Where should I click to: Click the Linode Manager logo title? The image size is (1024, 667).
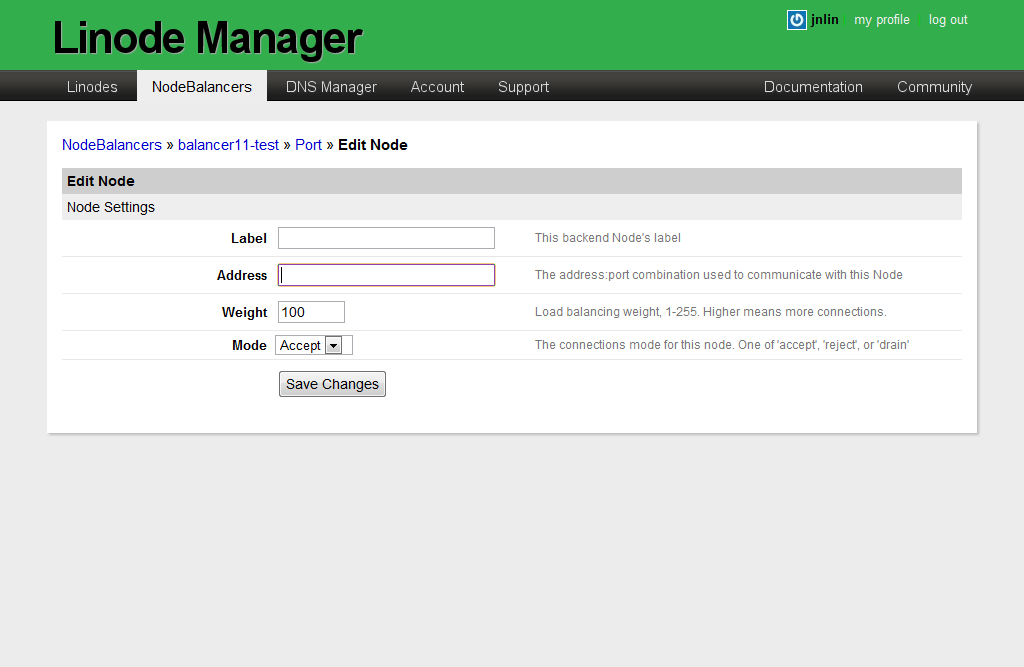207,37
